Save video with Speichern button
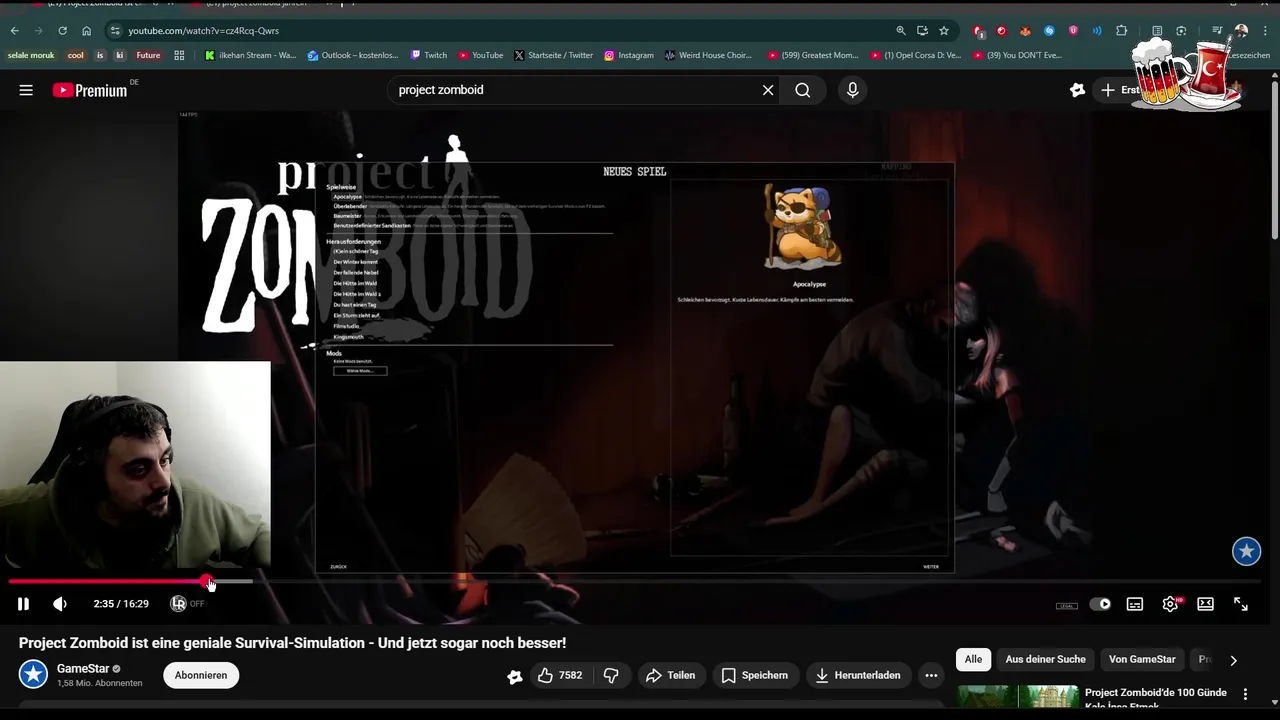This screenshot has width=1280, height=720. 755,675
